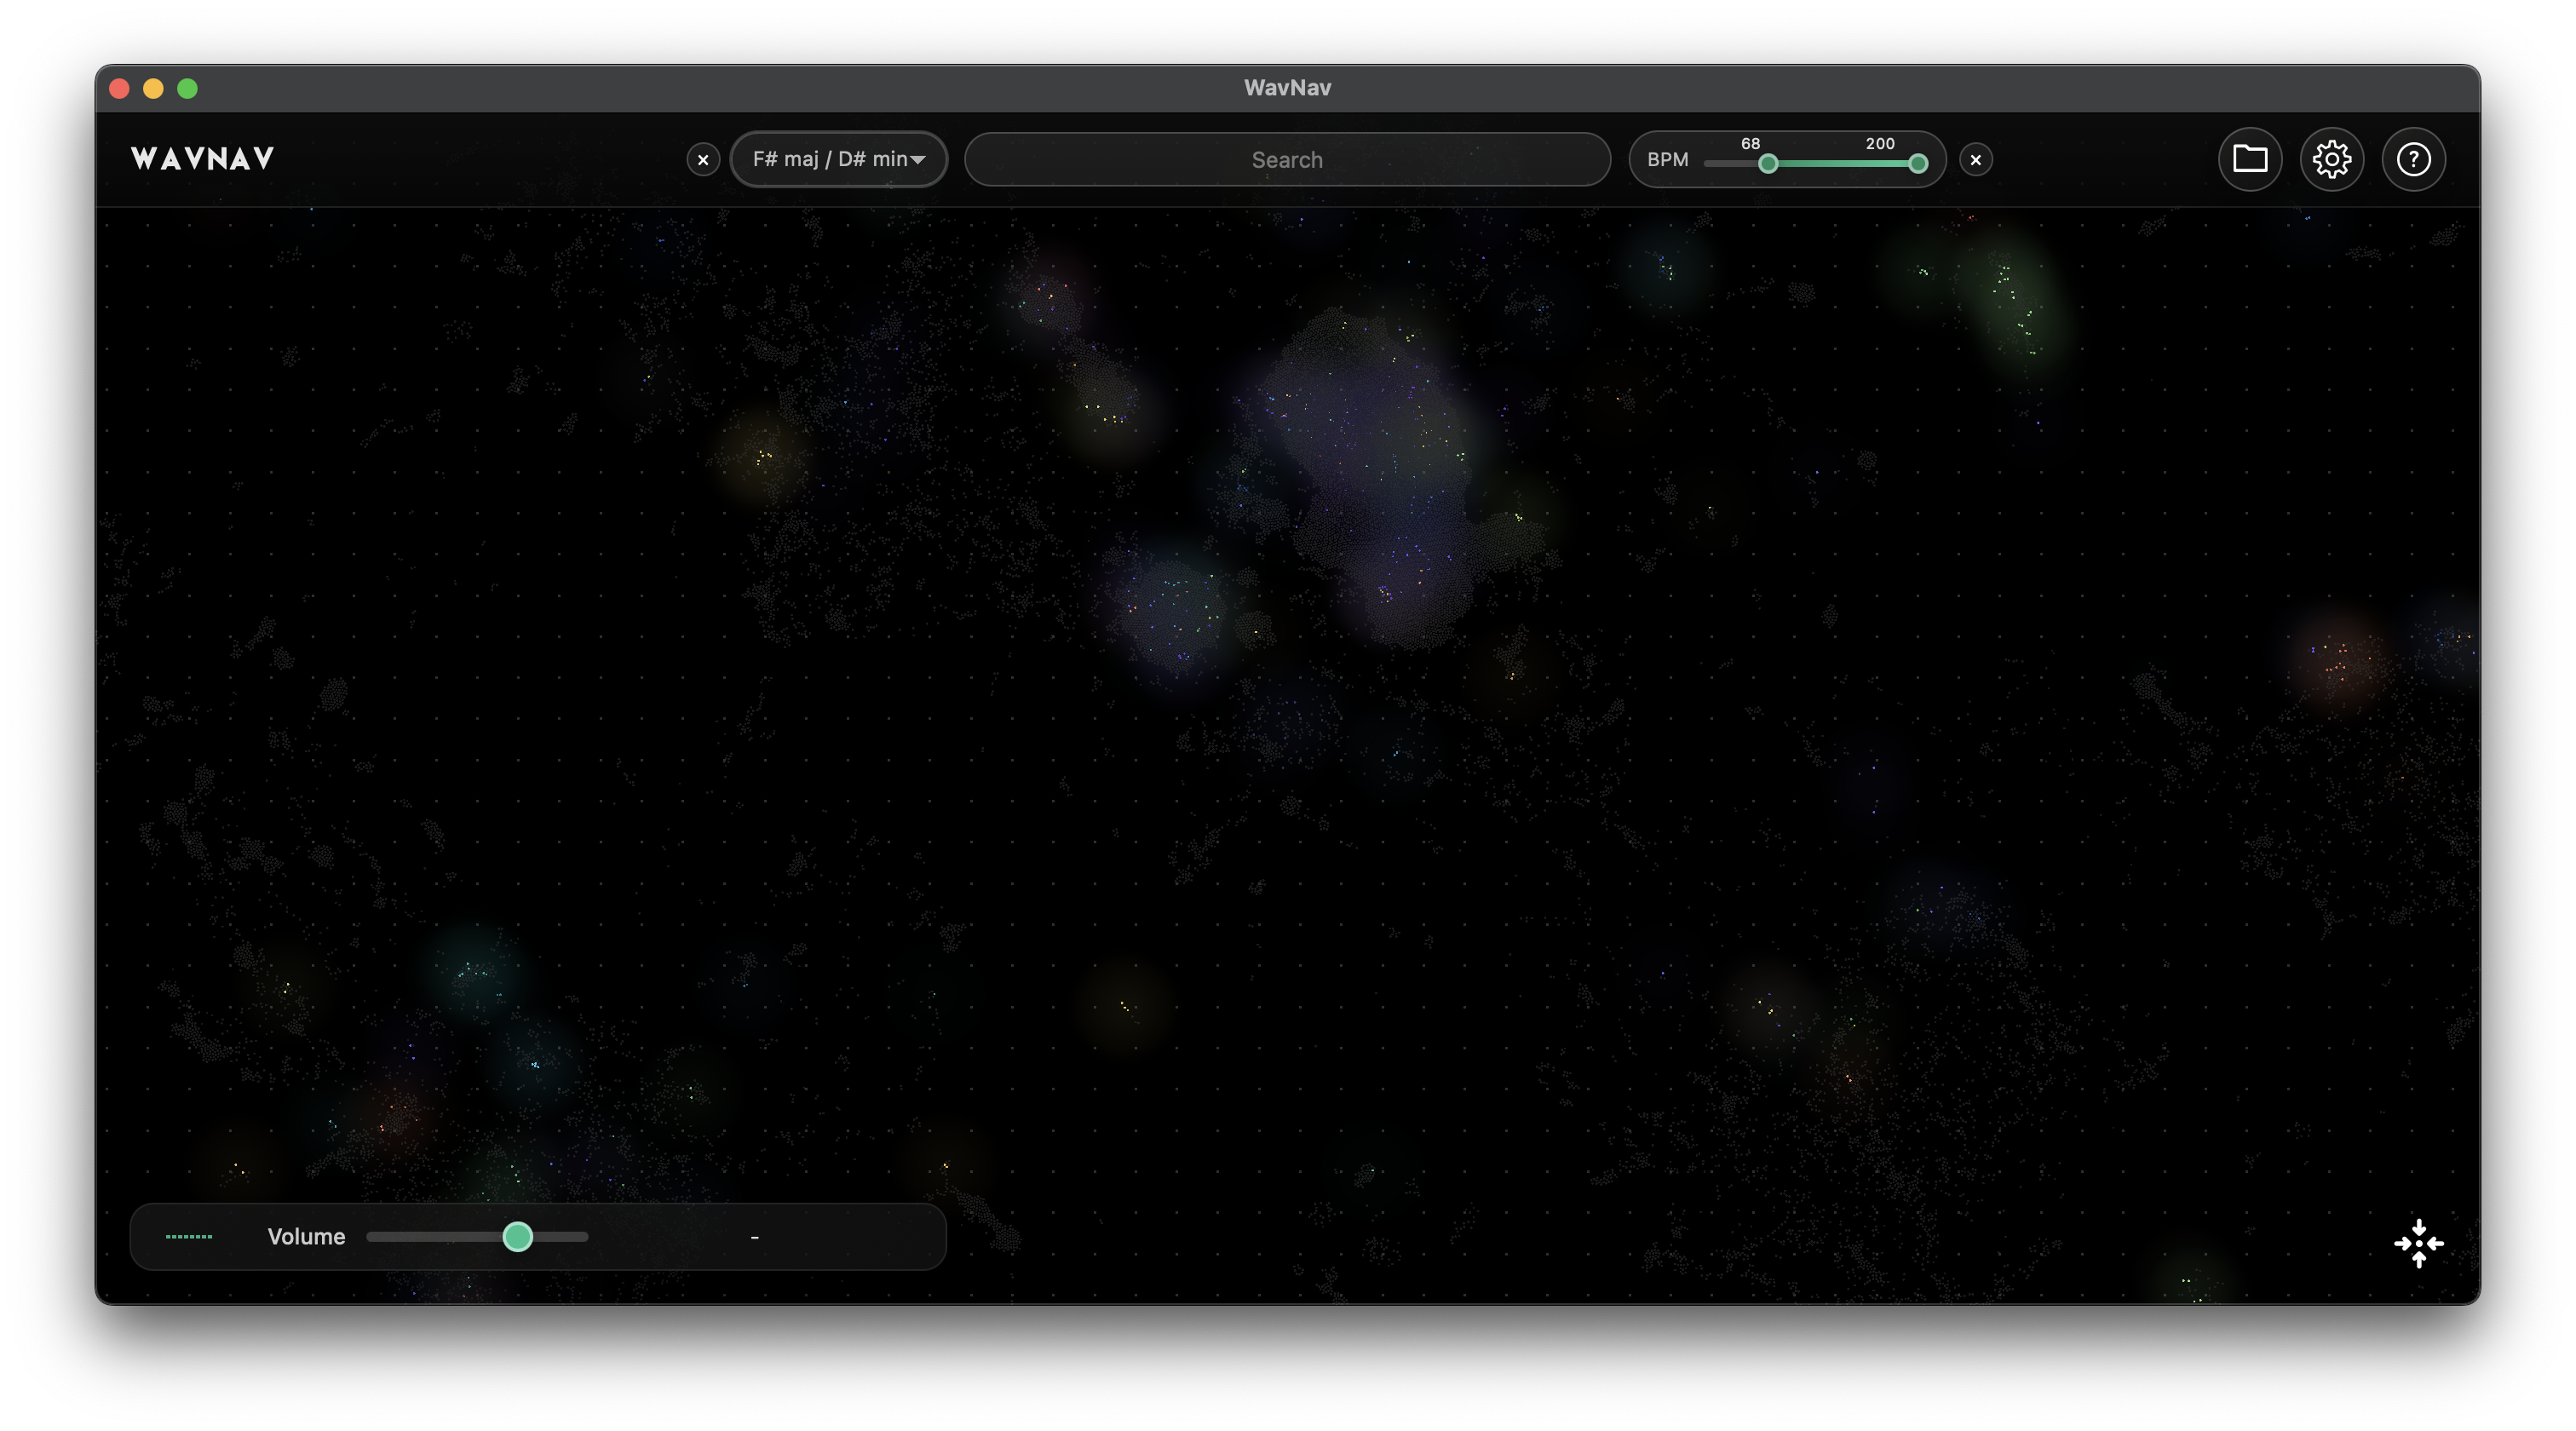Select the WavNav title bar
Image resolution: width=2576 pixels, height=1431 pixels.
tap(1287, 87)
